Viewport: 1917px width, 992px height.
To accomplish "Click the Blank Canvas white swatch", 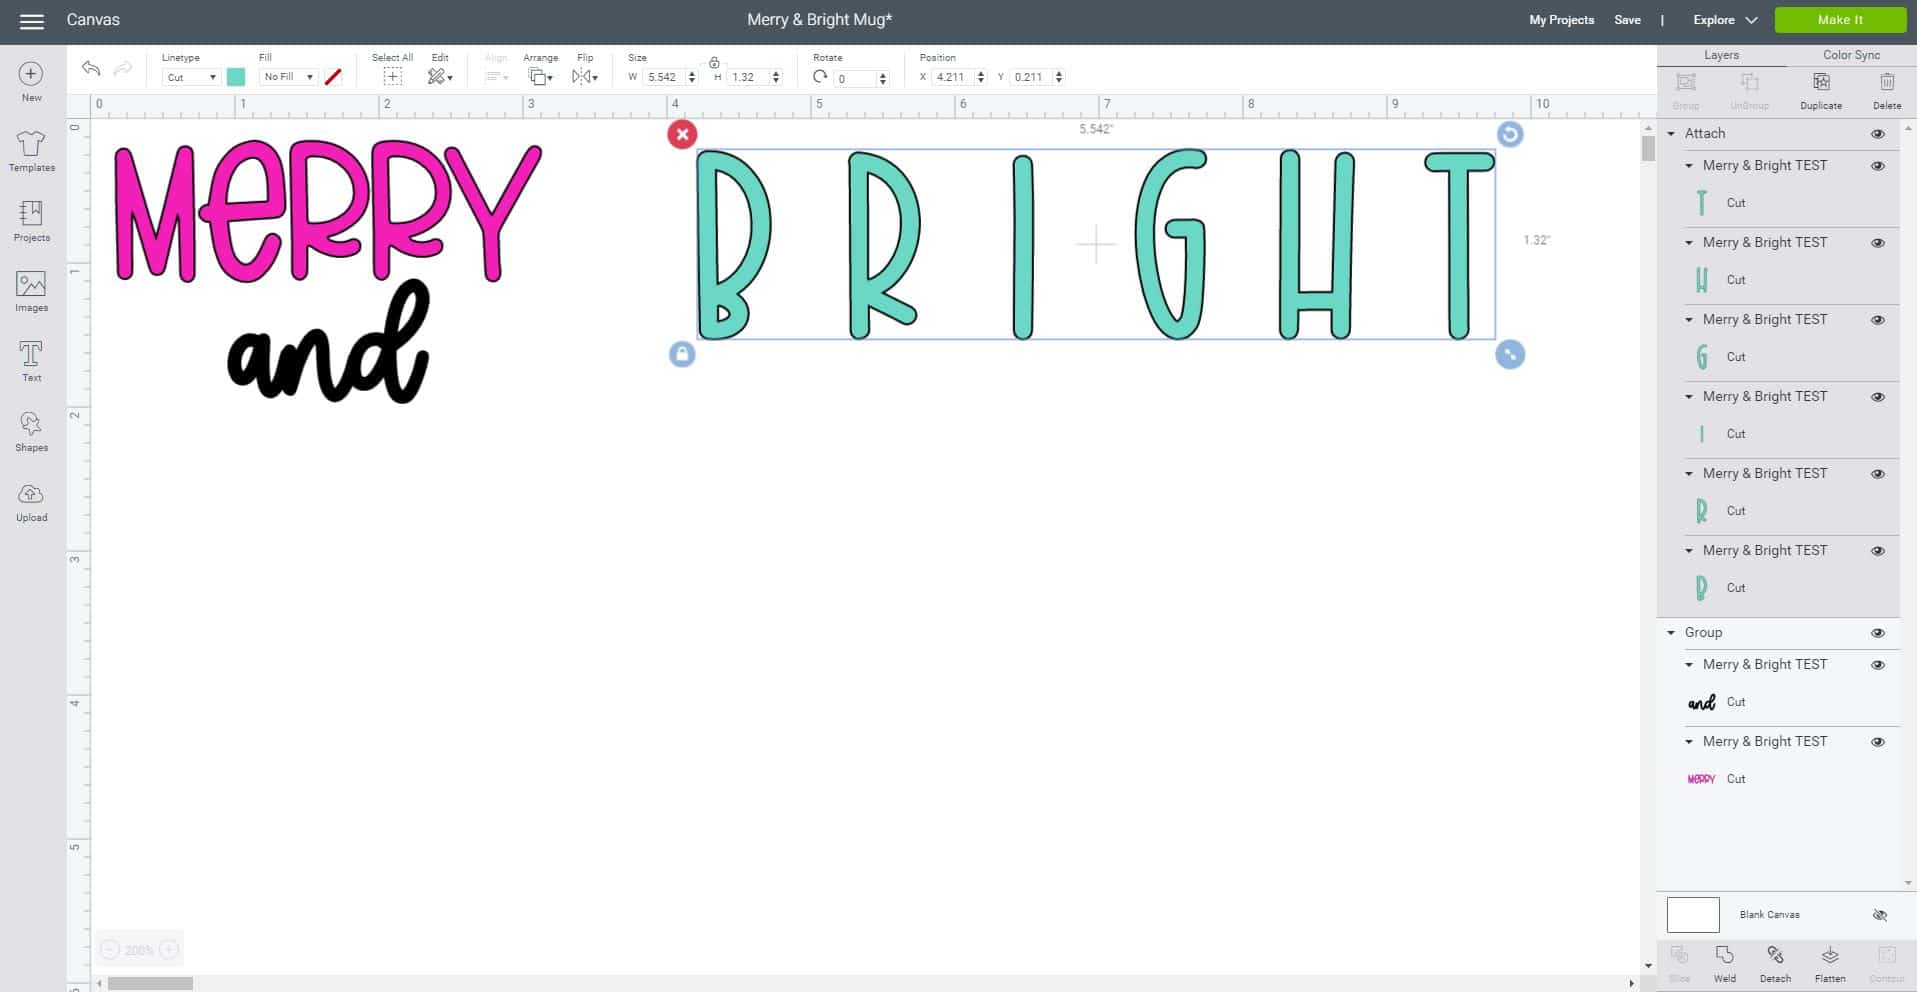I will tap(1693, 915).
